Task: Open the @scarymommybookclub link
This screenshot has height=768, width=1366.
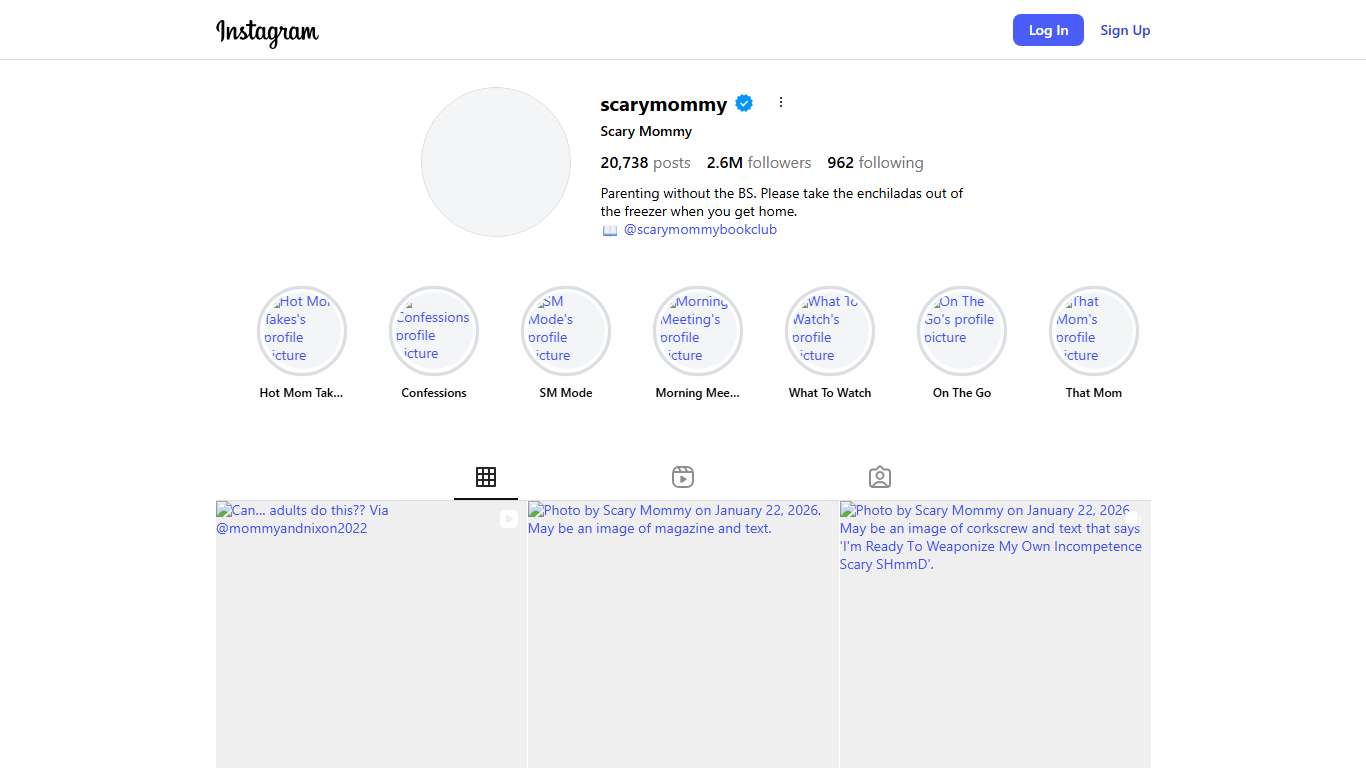Action: coord(700,229)
